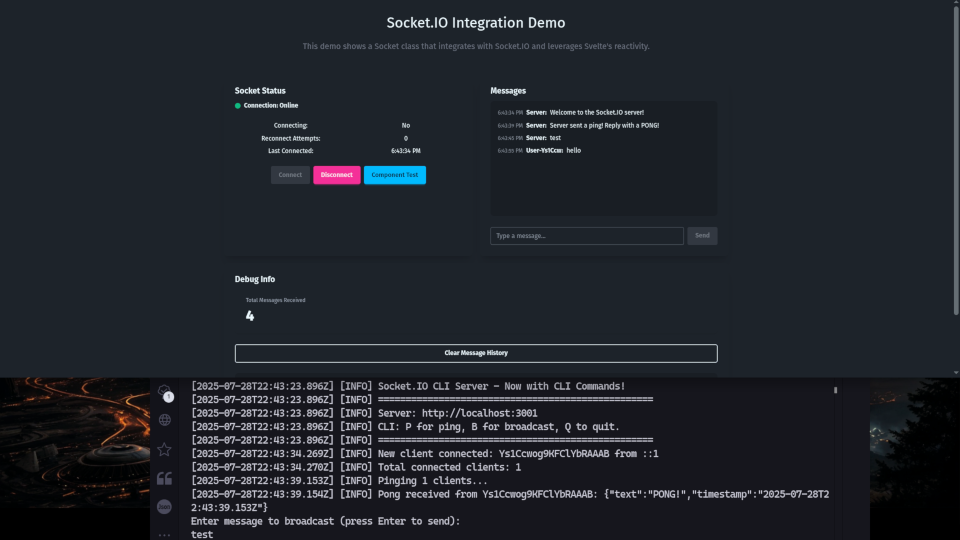Open the Json icon in terminal sidebar

point(164,507)
